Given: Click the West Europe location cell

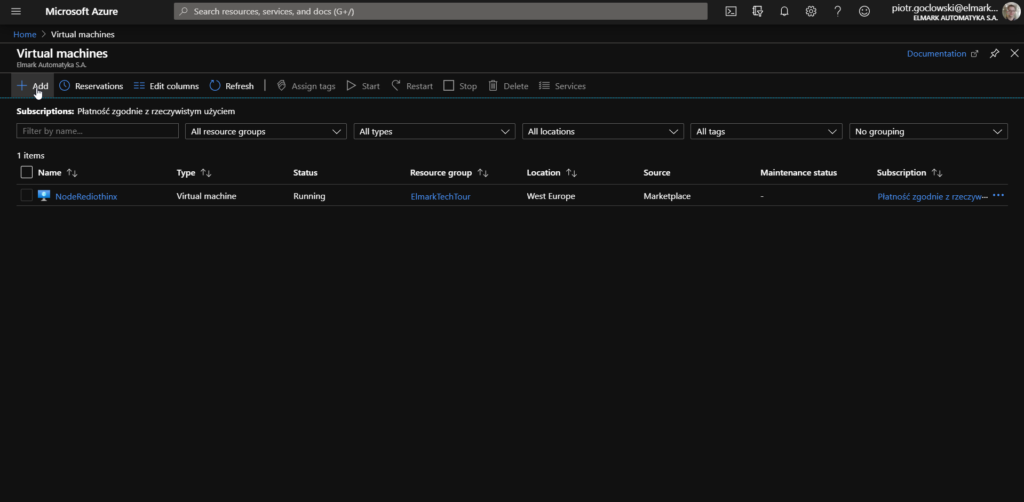Looking at the screenshot, I should (551, 196).
